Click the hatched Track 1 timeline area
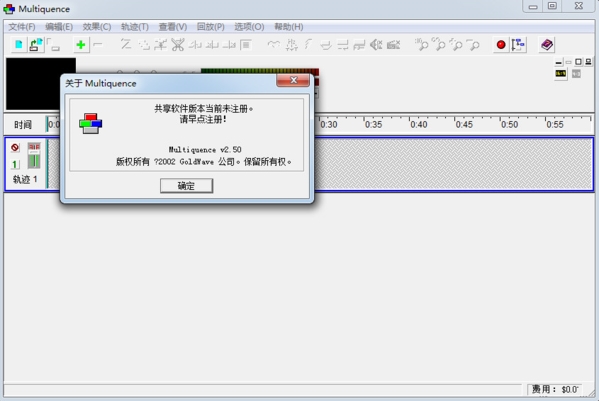 [454, 164]
